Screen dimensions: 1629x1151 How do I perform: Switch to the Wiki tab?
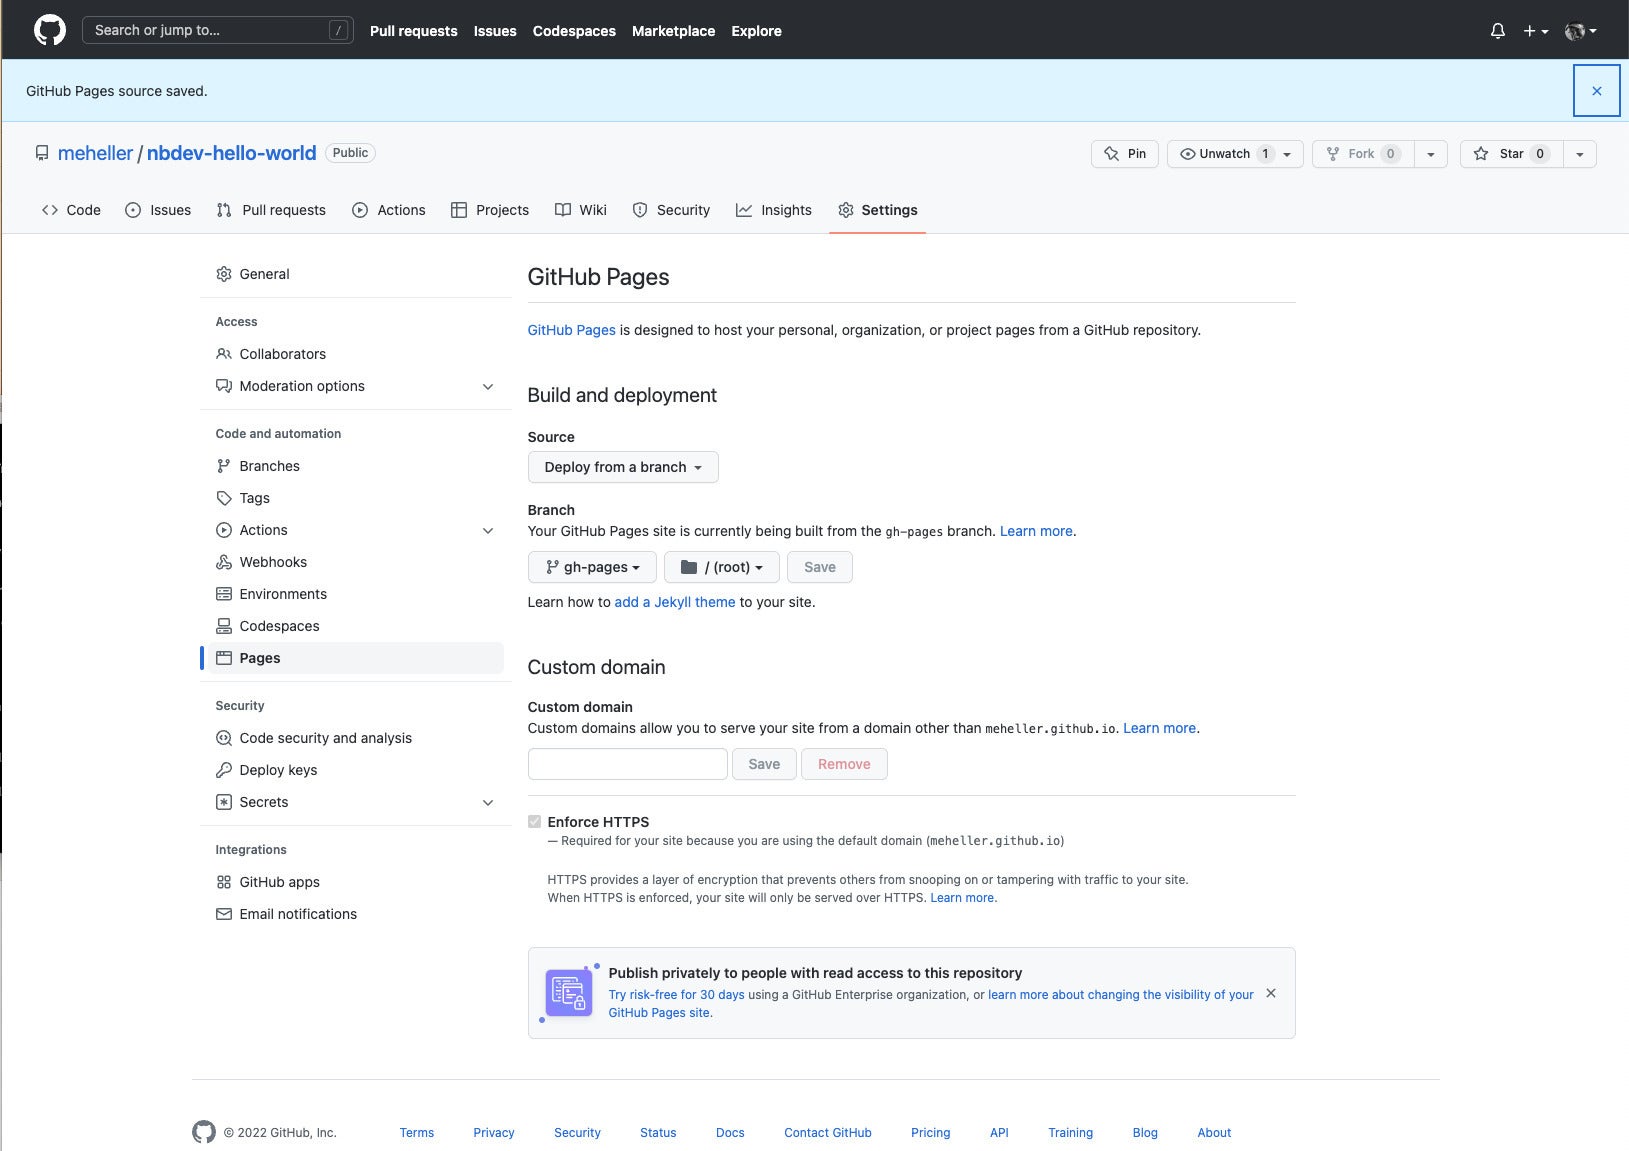(x=581, y=210)
